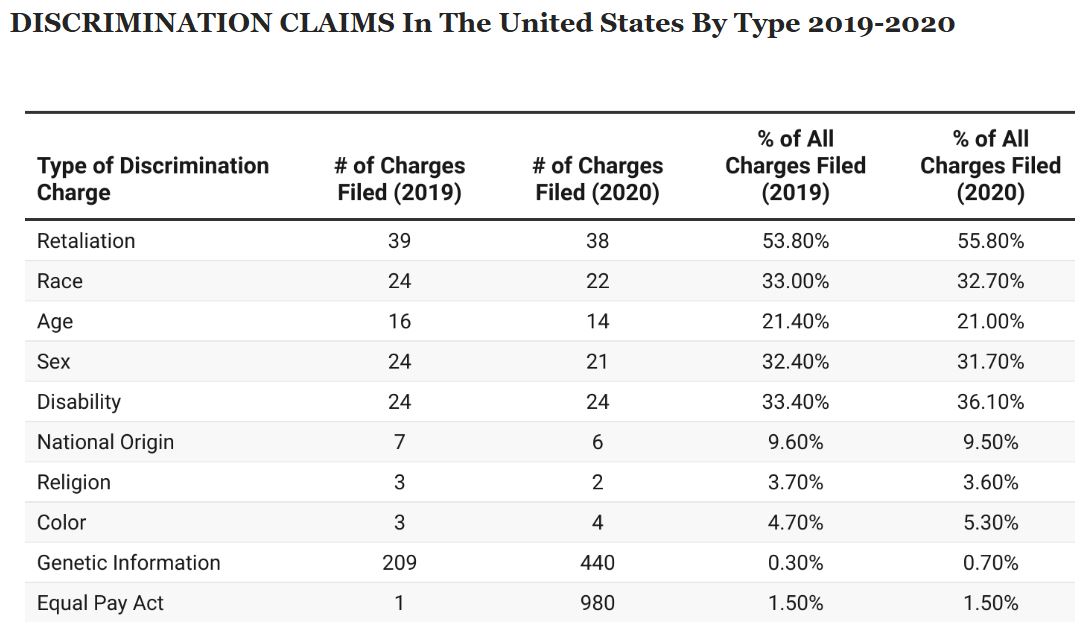The width and height of the screenshot is (1082, 640).
Task: Click the 36.10% Disability 2020 cell
Action: point(990,402)
